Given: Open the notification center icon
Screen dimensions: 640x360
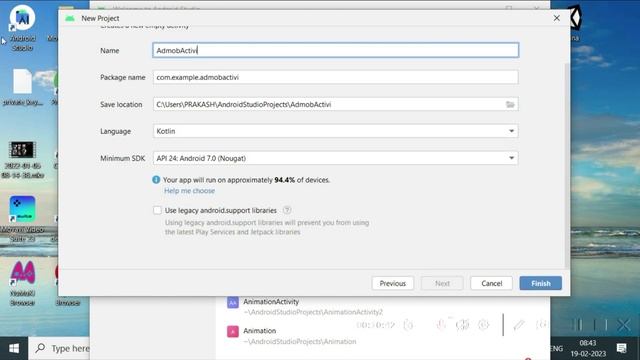Looking at the screenshot, I should tap(622, 348).
